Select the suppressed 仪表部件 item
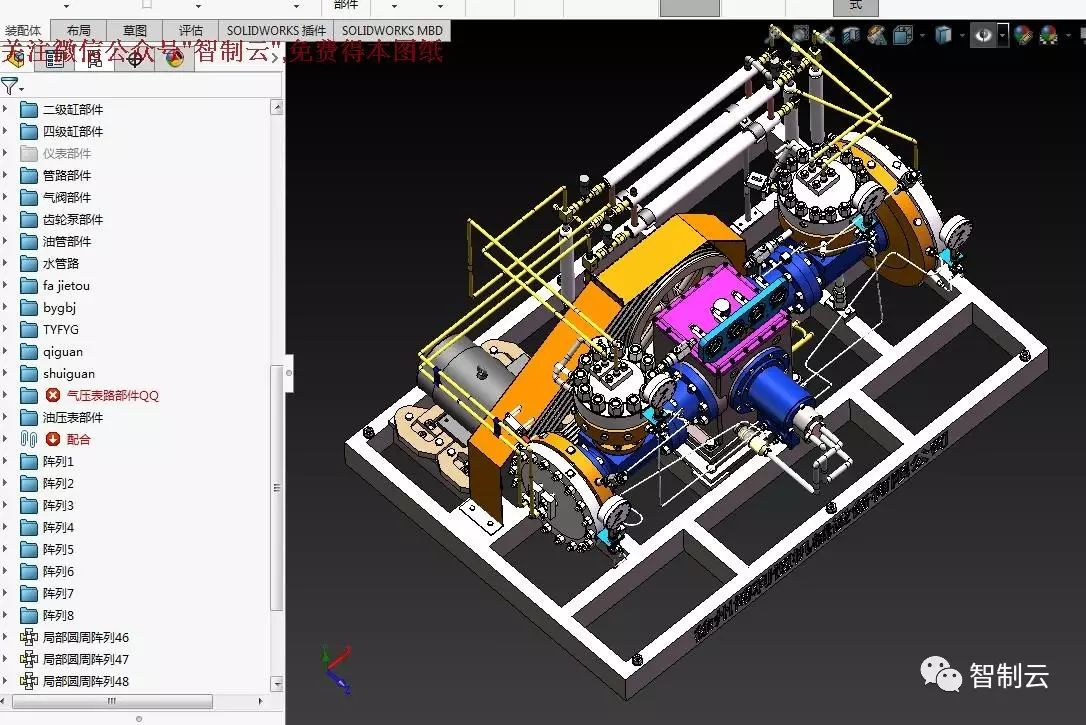1086x725 pixels. tap(66, 153)
